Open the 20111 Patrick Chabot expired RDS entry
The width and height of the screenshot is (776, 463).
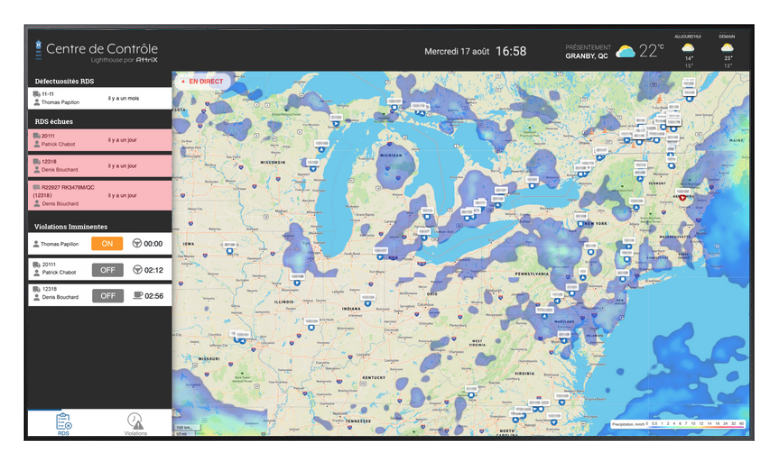point(100,140)
